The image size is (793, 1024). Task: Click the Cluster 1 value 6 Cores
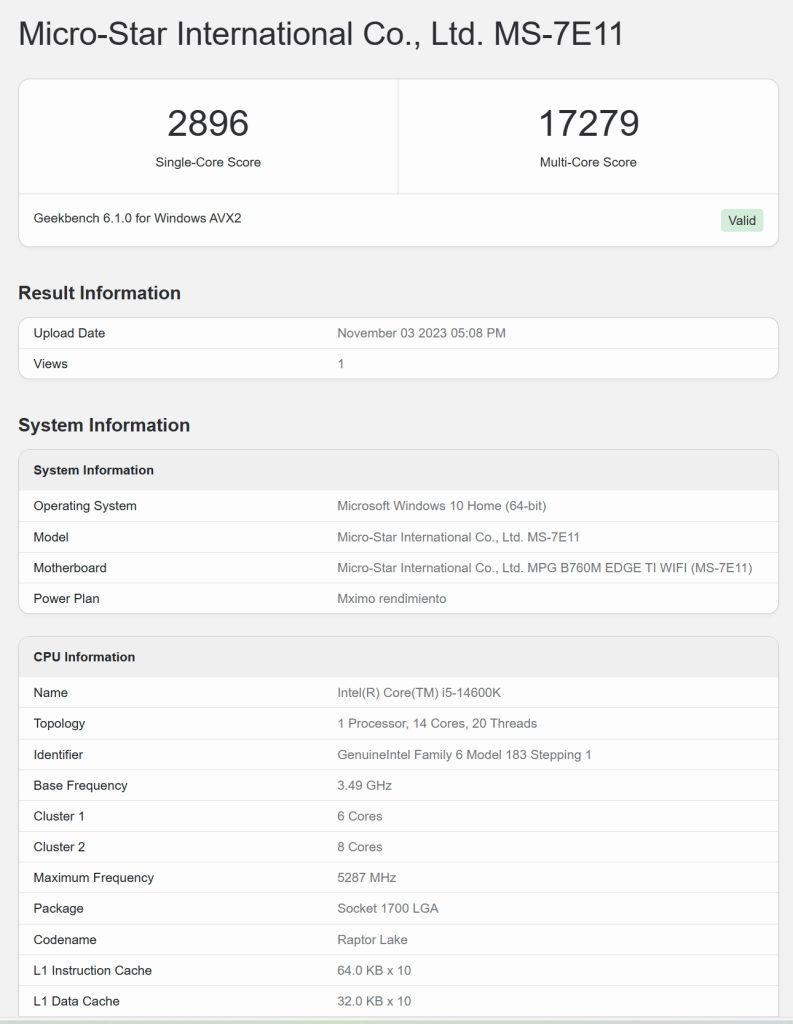[x=360, y=816]
